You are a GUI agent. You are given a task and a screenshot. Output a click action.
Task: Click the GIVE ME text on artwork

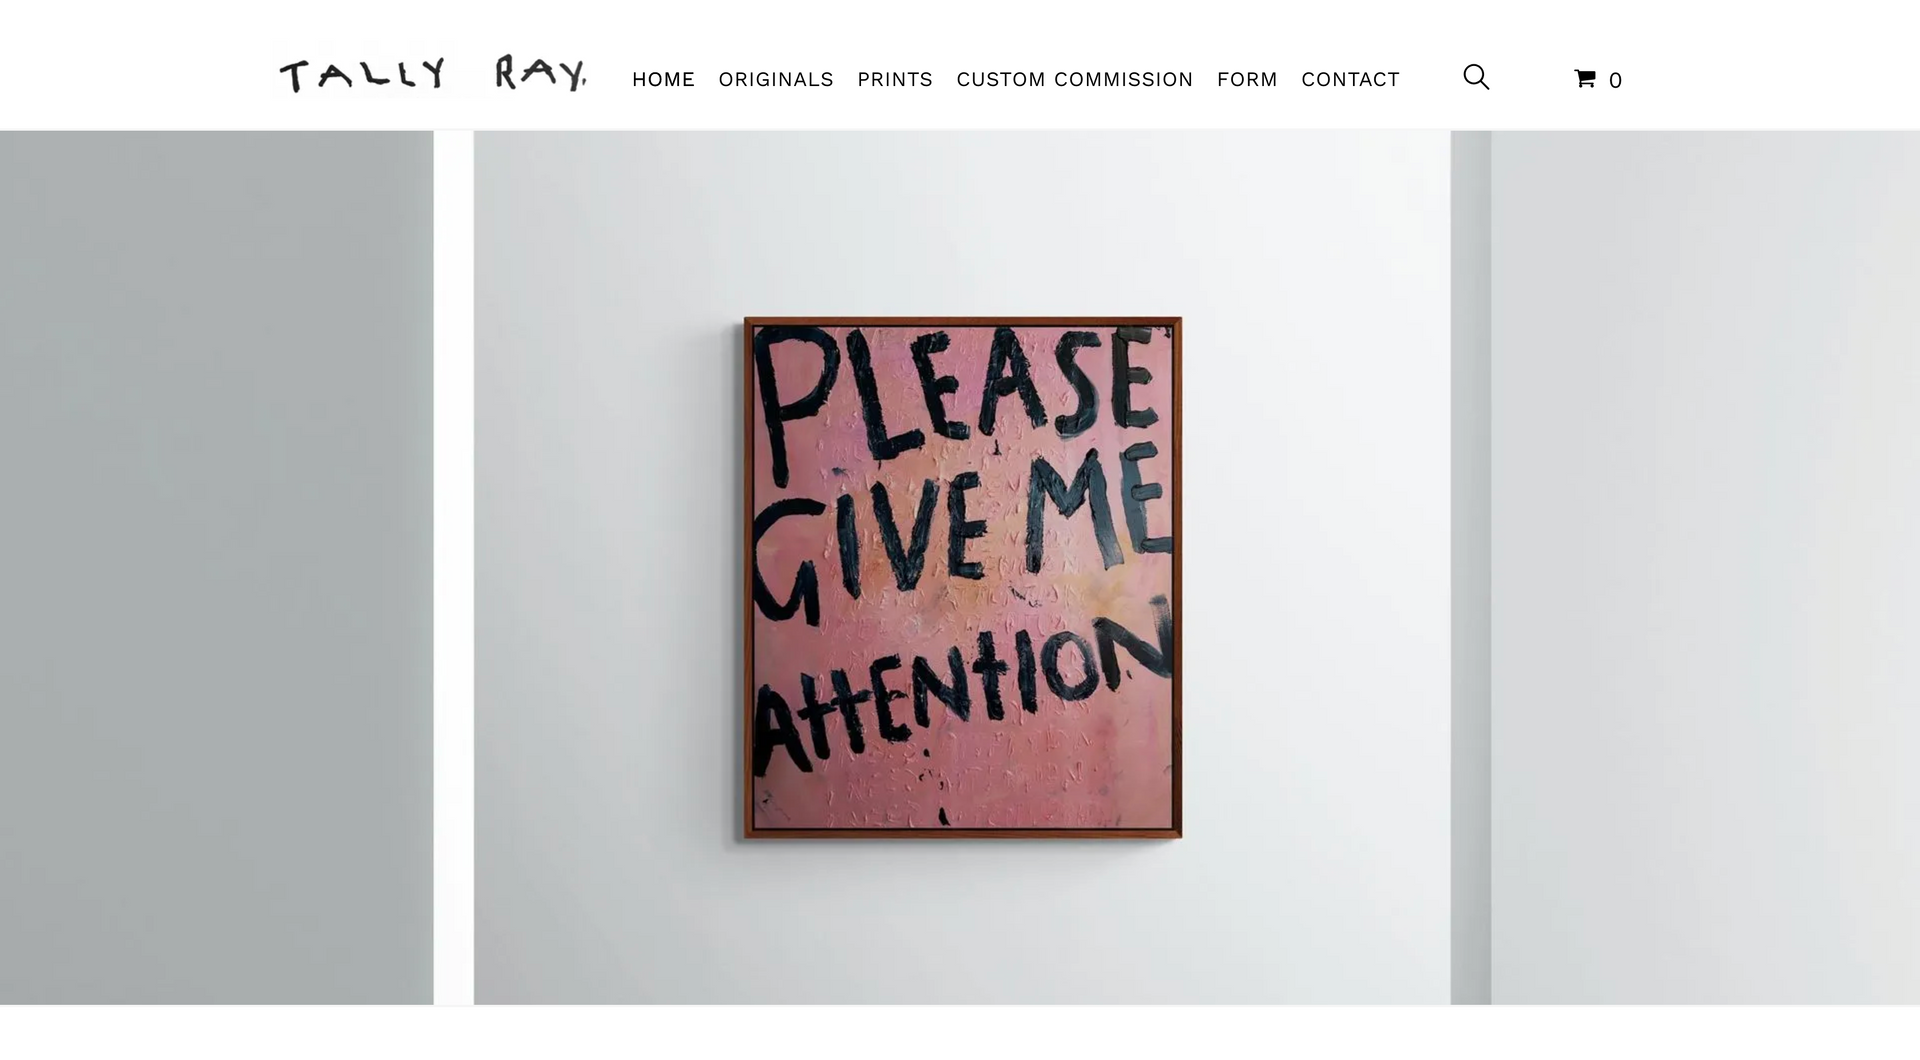(x=960, y=530)
